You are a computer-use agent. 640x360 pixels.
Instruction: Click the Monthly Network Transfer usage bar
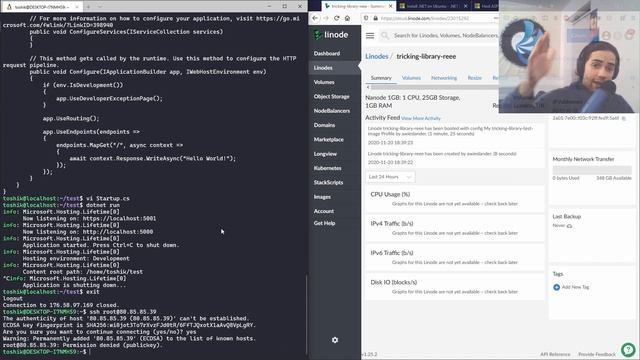point(592,170)
